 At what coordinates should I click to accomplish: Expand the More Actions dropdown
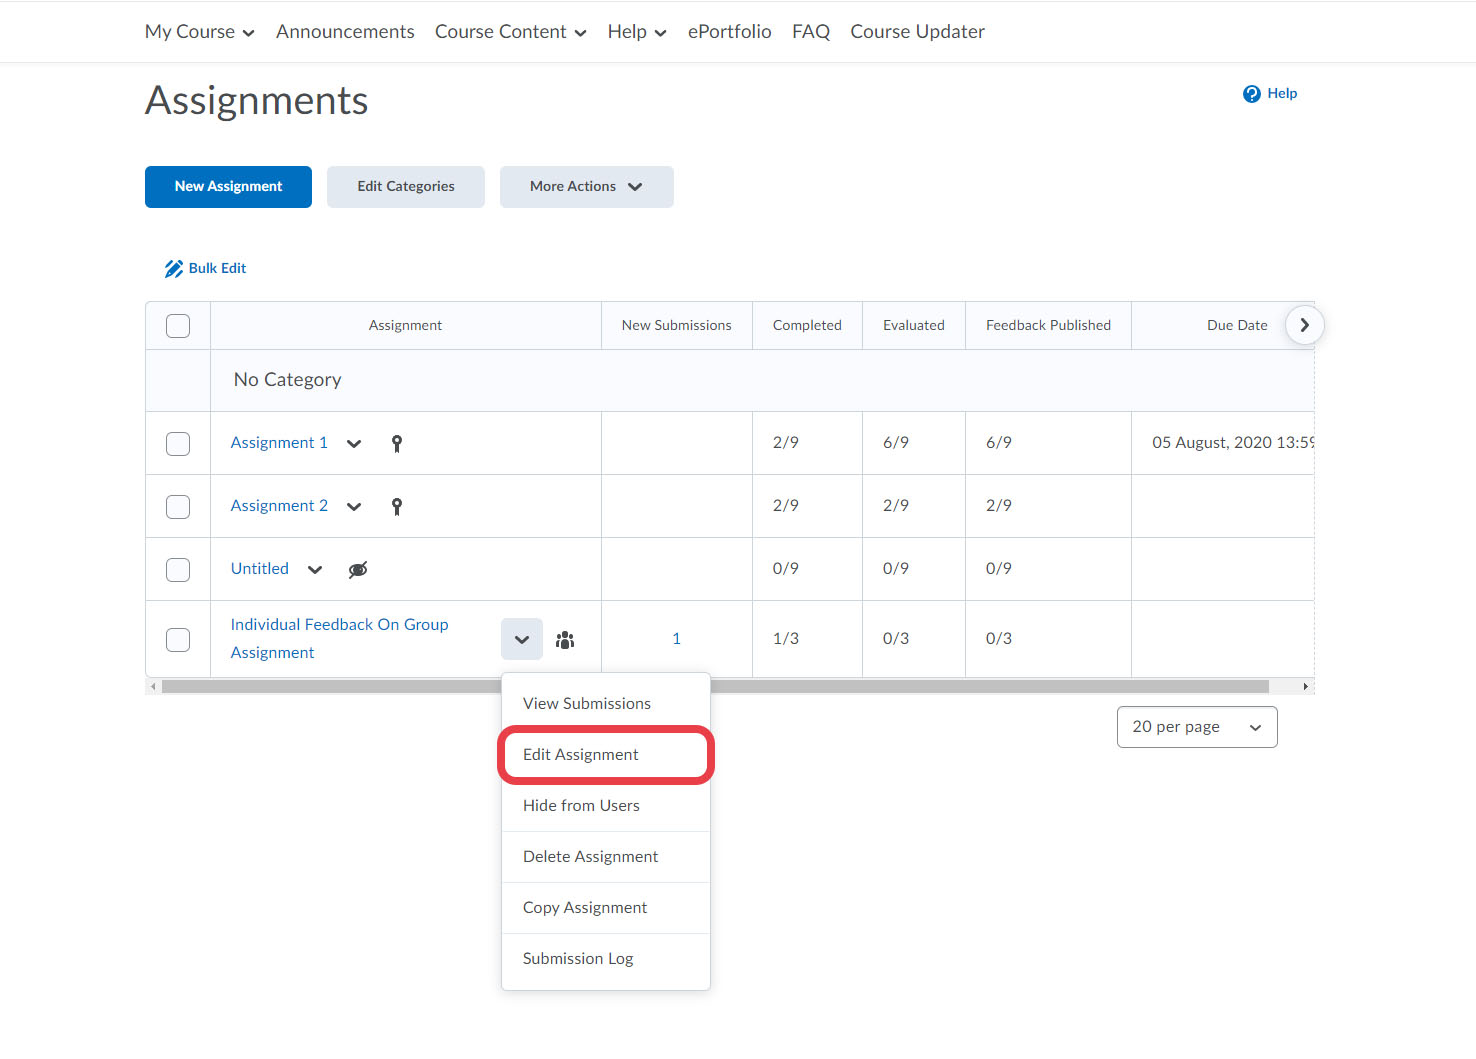coord(586,187)
